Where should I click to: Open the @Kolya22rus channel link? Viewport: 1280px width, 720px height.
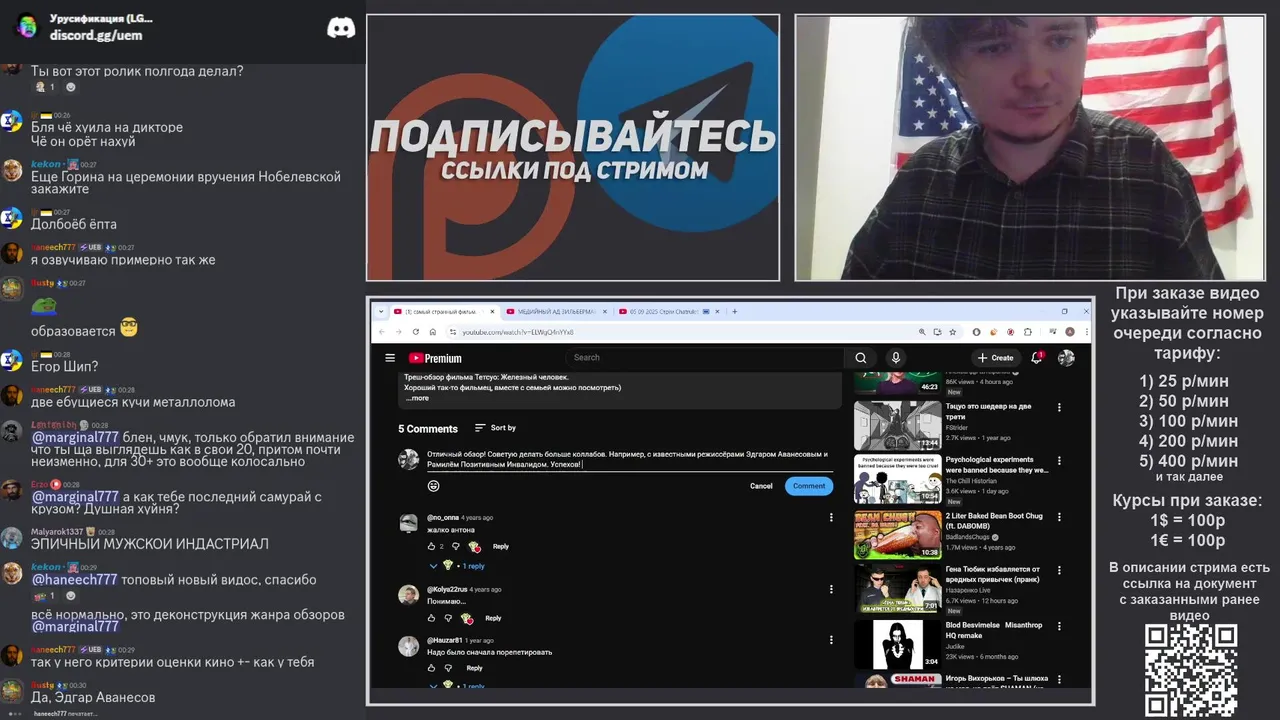click(447, 589)
